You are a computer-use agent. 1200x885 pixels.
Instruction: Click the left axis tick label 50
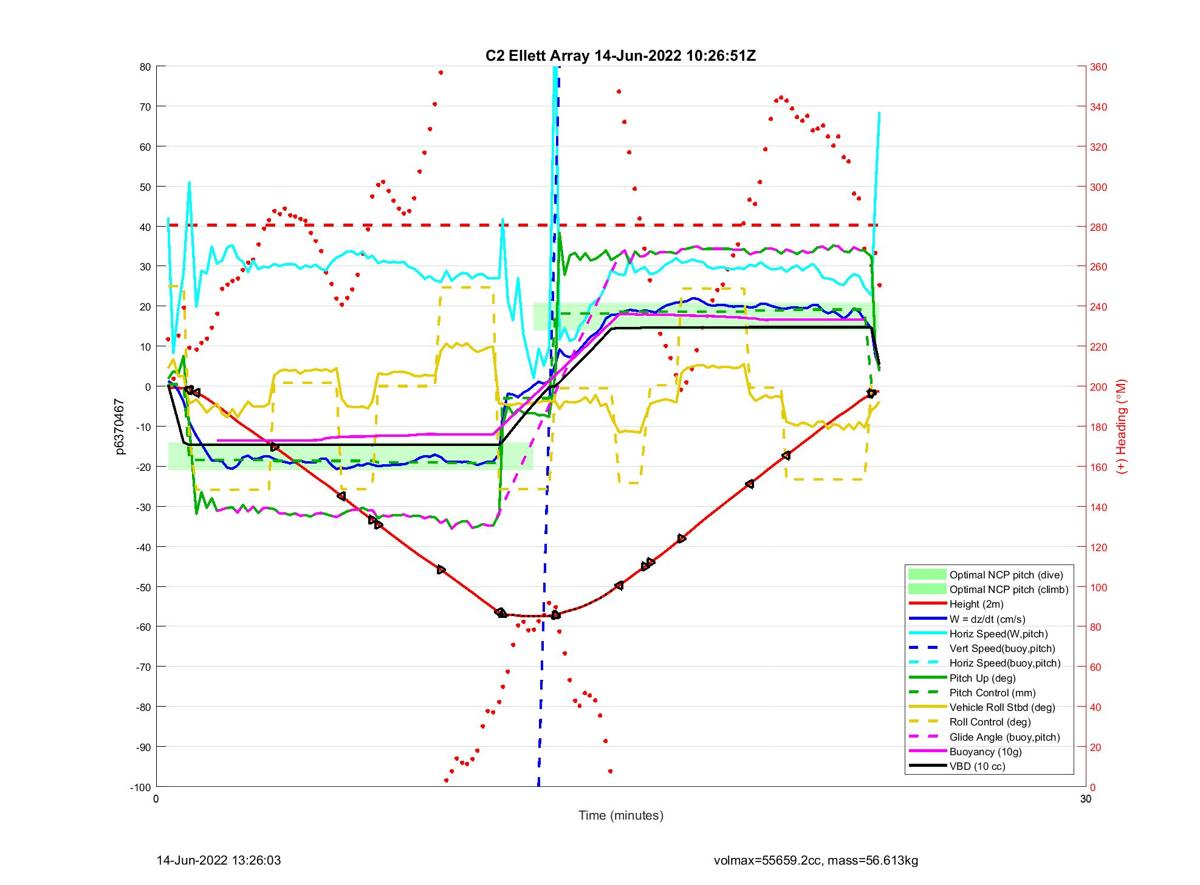pos(144,187)
